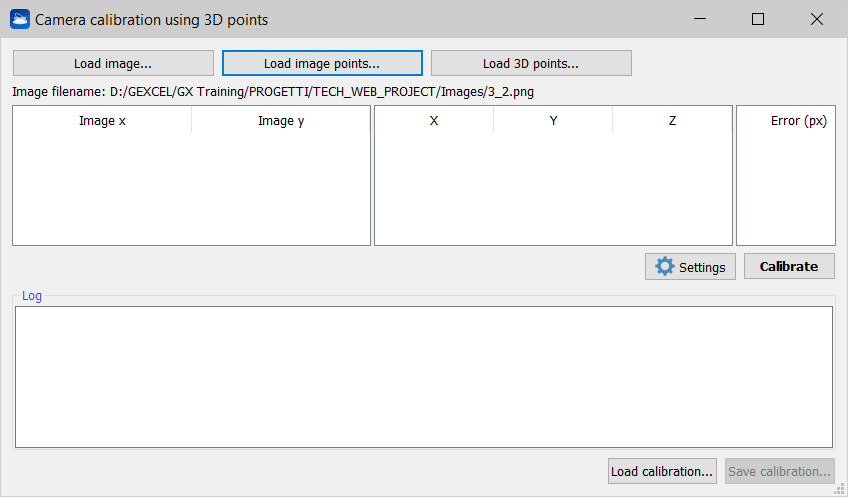The image size is (848, 497).
Task: Open the Load calibration... dialog
Action: click(x=662, y=471)
